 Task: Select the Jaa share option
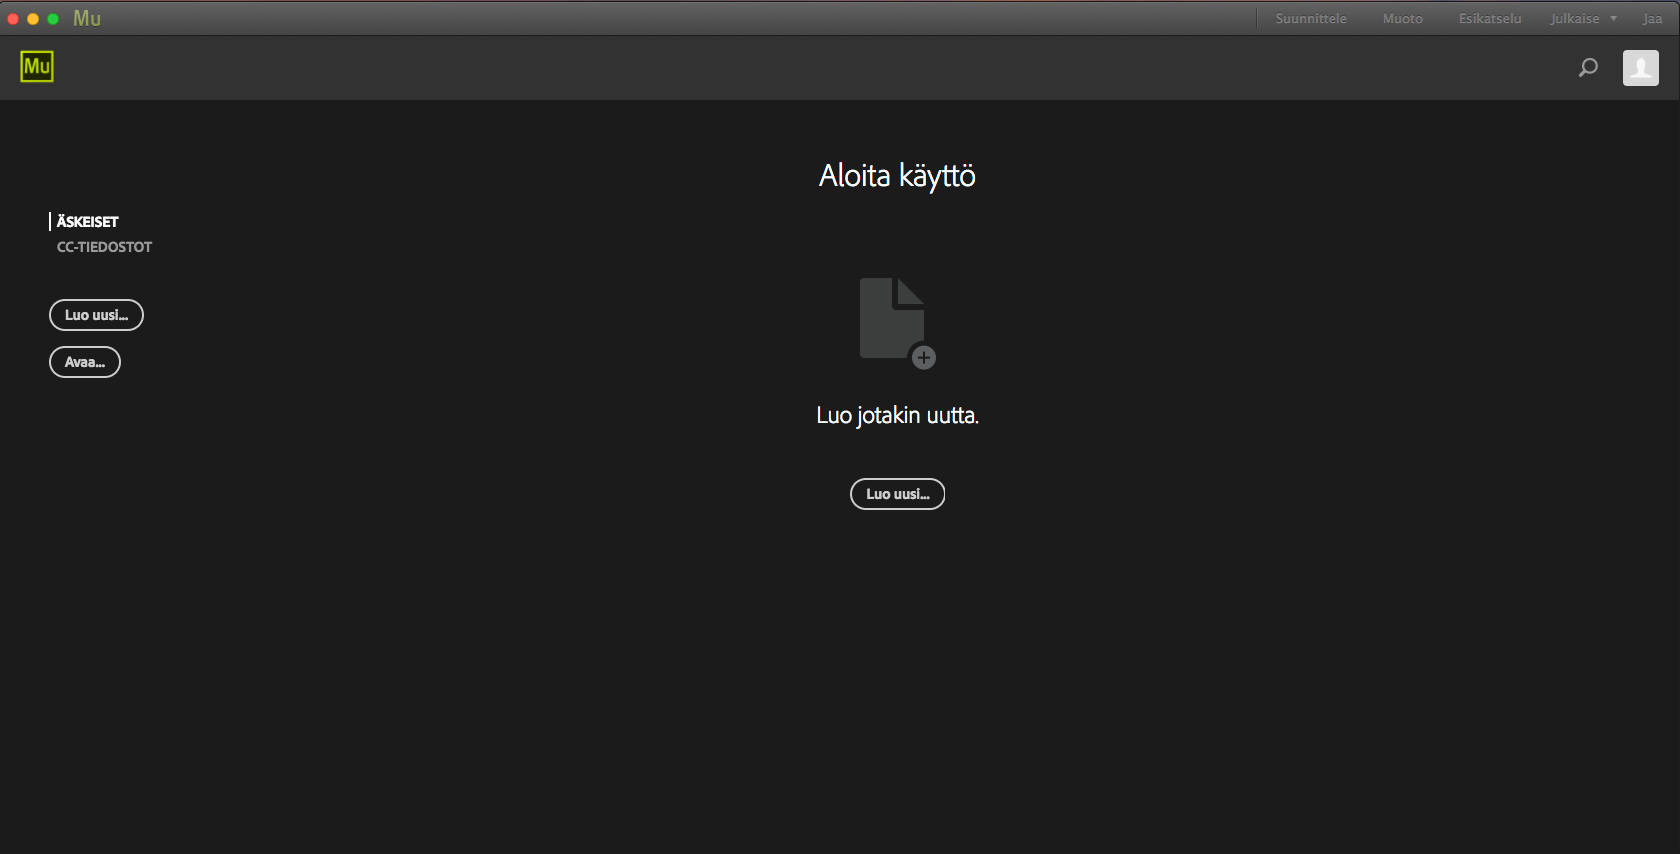tap(1652, 19)
